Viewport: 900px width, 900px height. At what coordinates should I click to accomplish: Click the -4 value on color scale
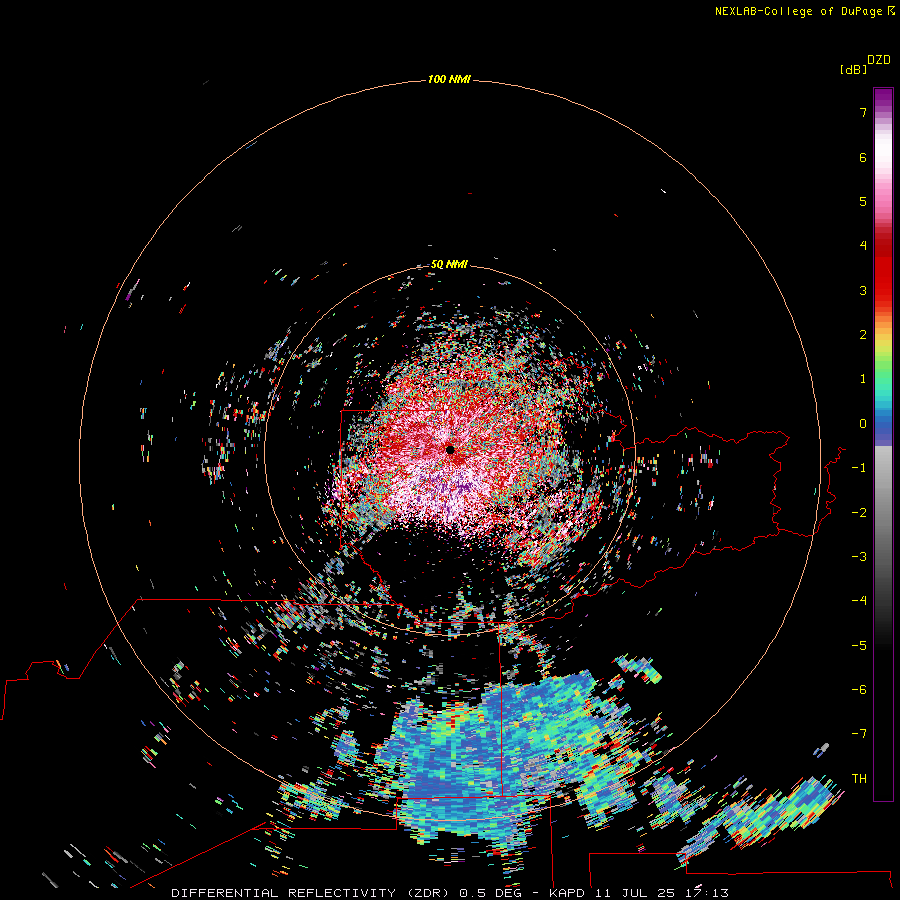pos(859,601)
